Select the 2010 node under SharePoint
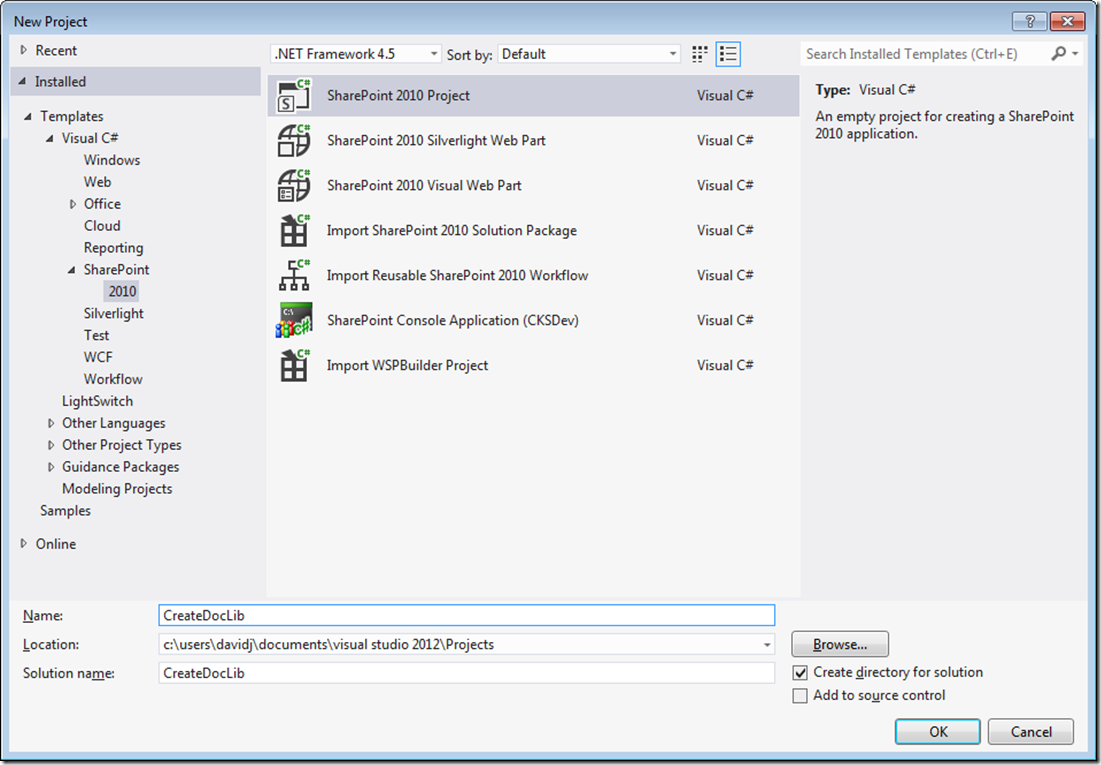1101x765 pixels. pos(122,292)
